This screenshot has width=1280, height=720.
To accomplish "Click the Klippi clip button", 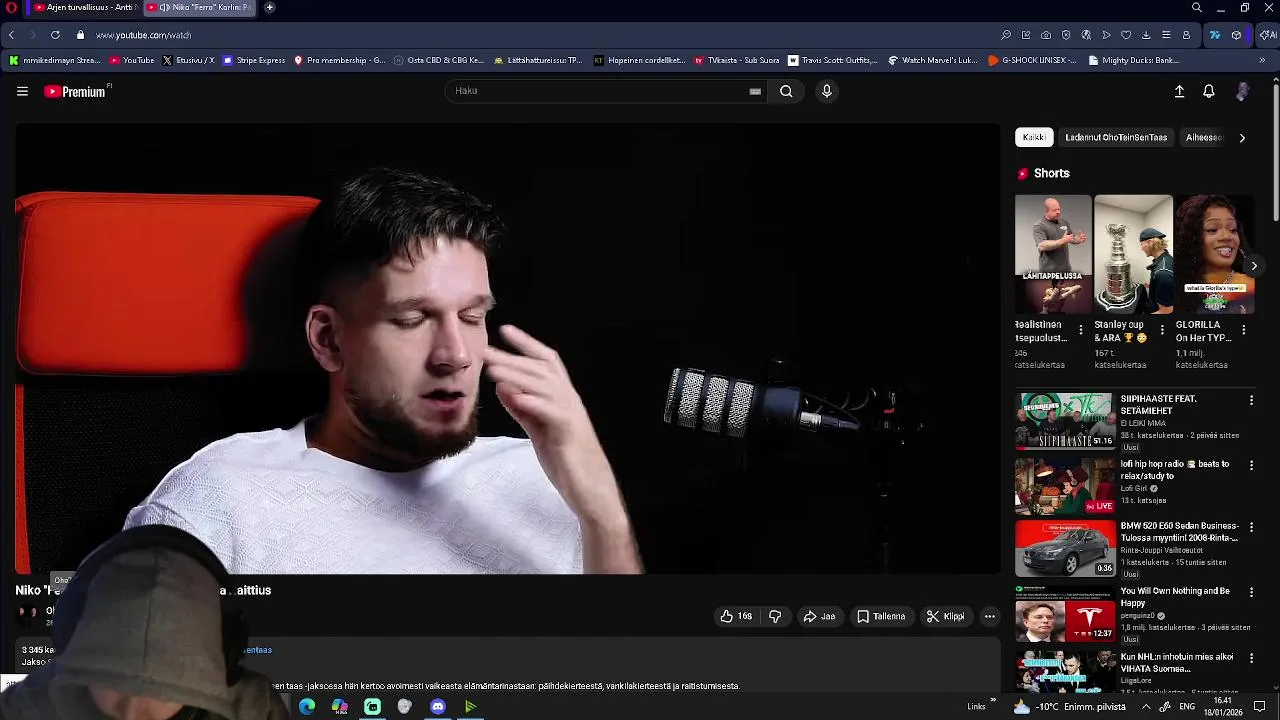I will point(945,616).
